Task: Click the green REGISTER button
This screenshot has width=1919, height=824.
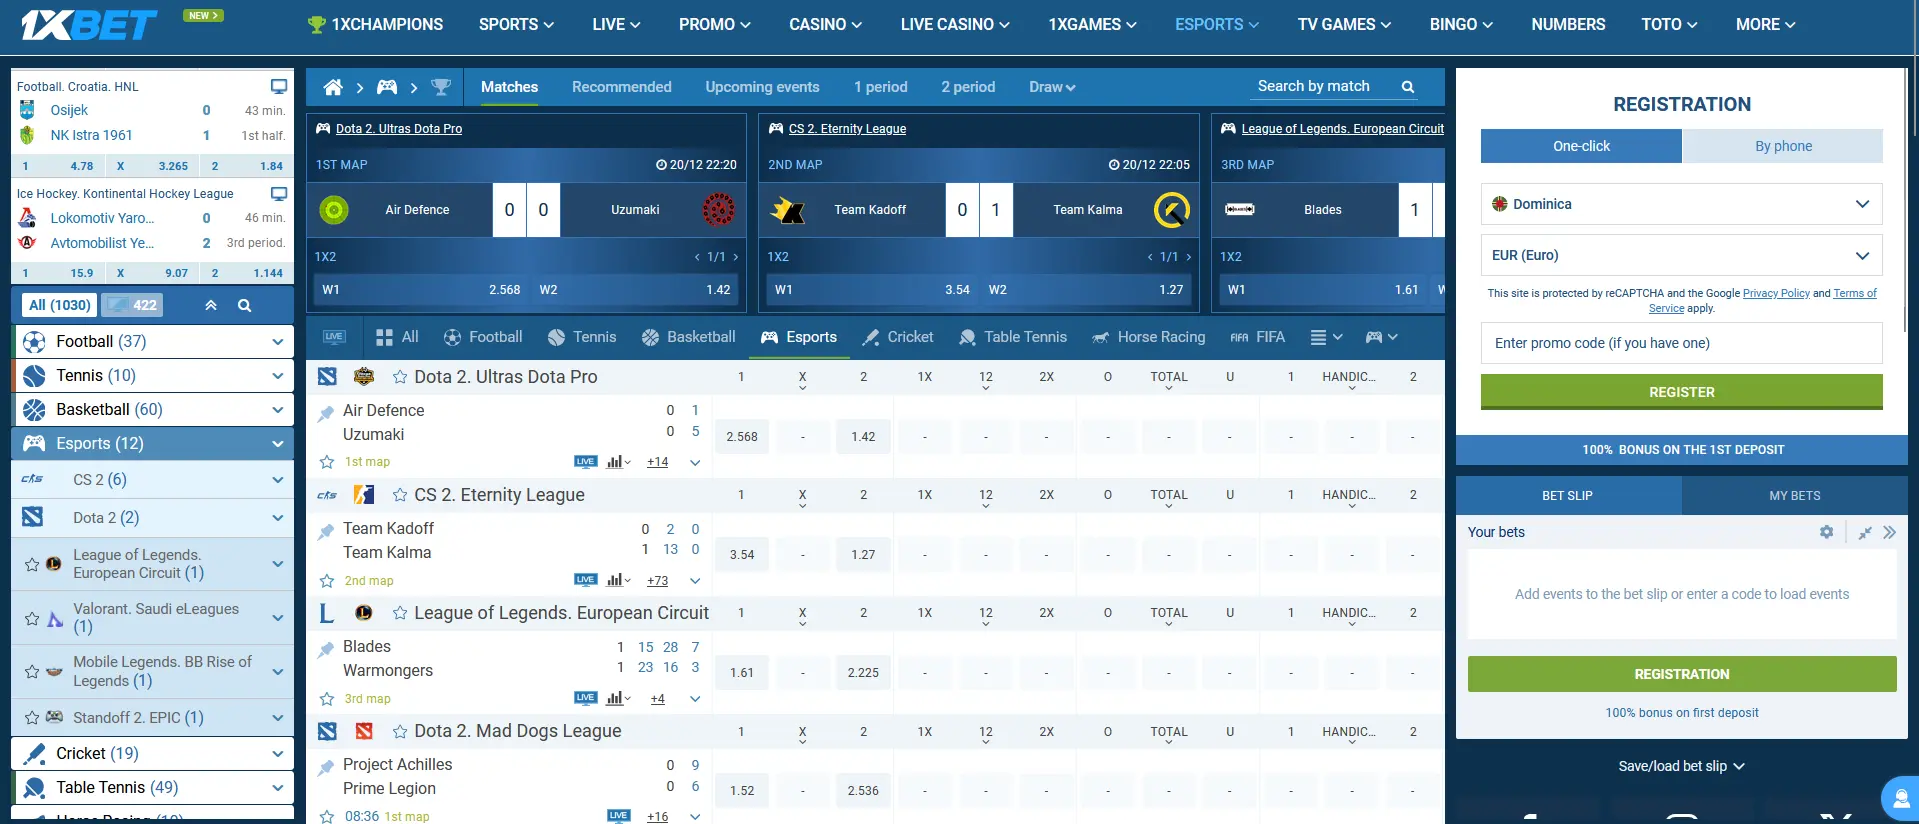Action: pos(1681,392)
